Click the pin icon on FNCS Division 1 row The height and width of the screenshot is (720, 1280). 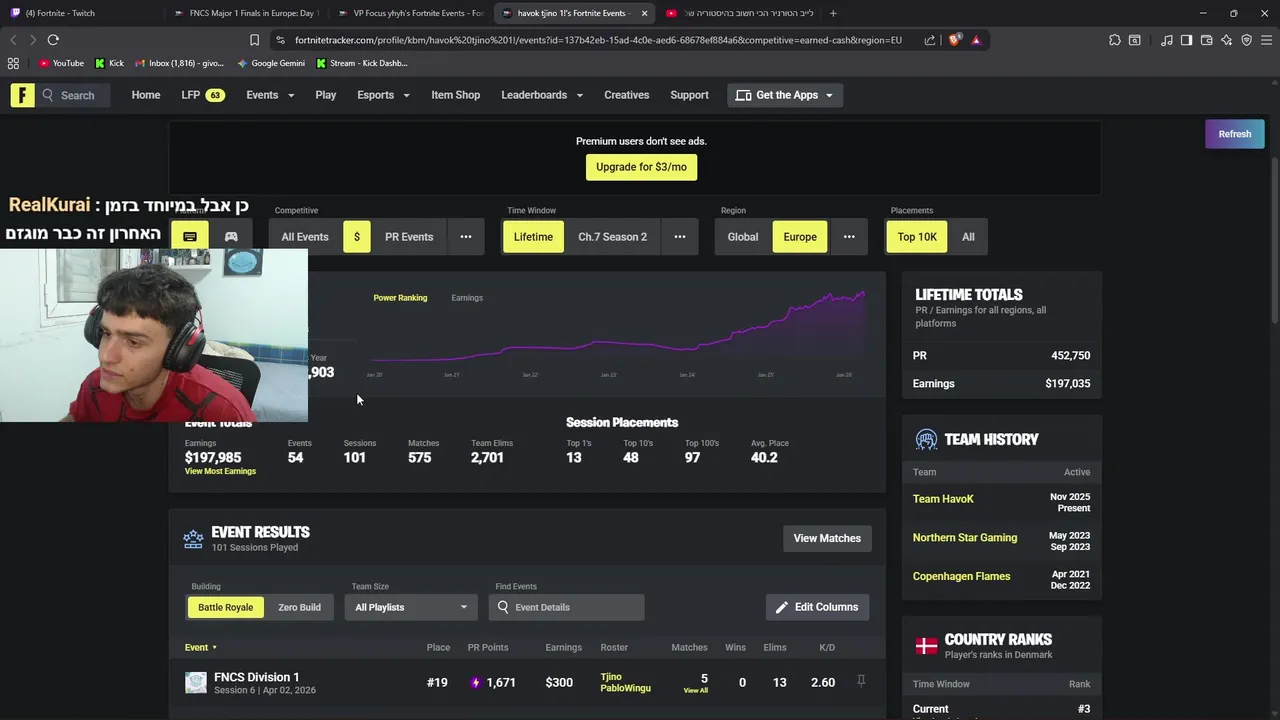point(860,681)
